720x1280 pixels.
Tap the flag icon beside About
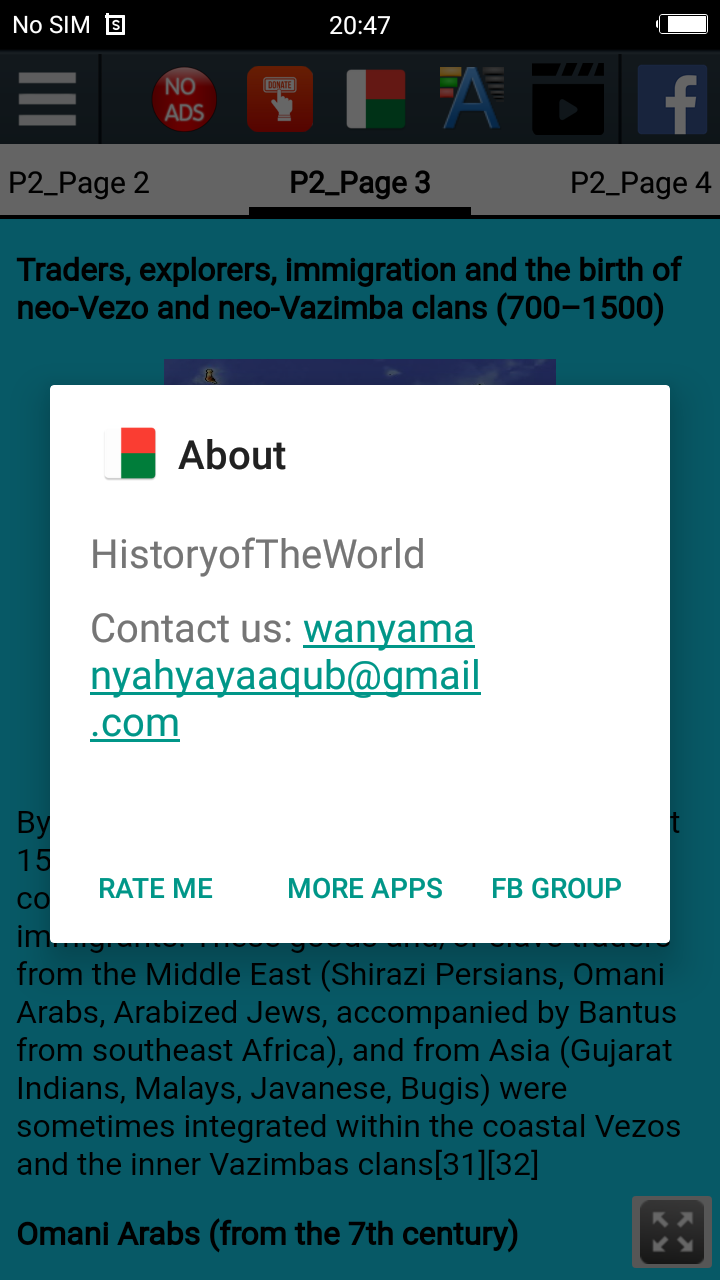pos(131,454)
